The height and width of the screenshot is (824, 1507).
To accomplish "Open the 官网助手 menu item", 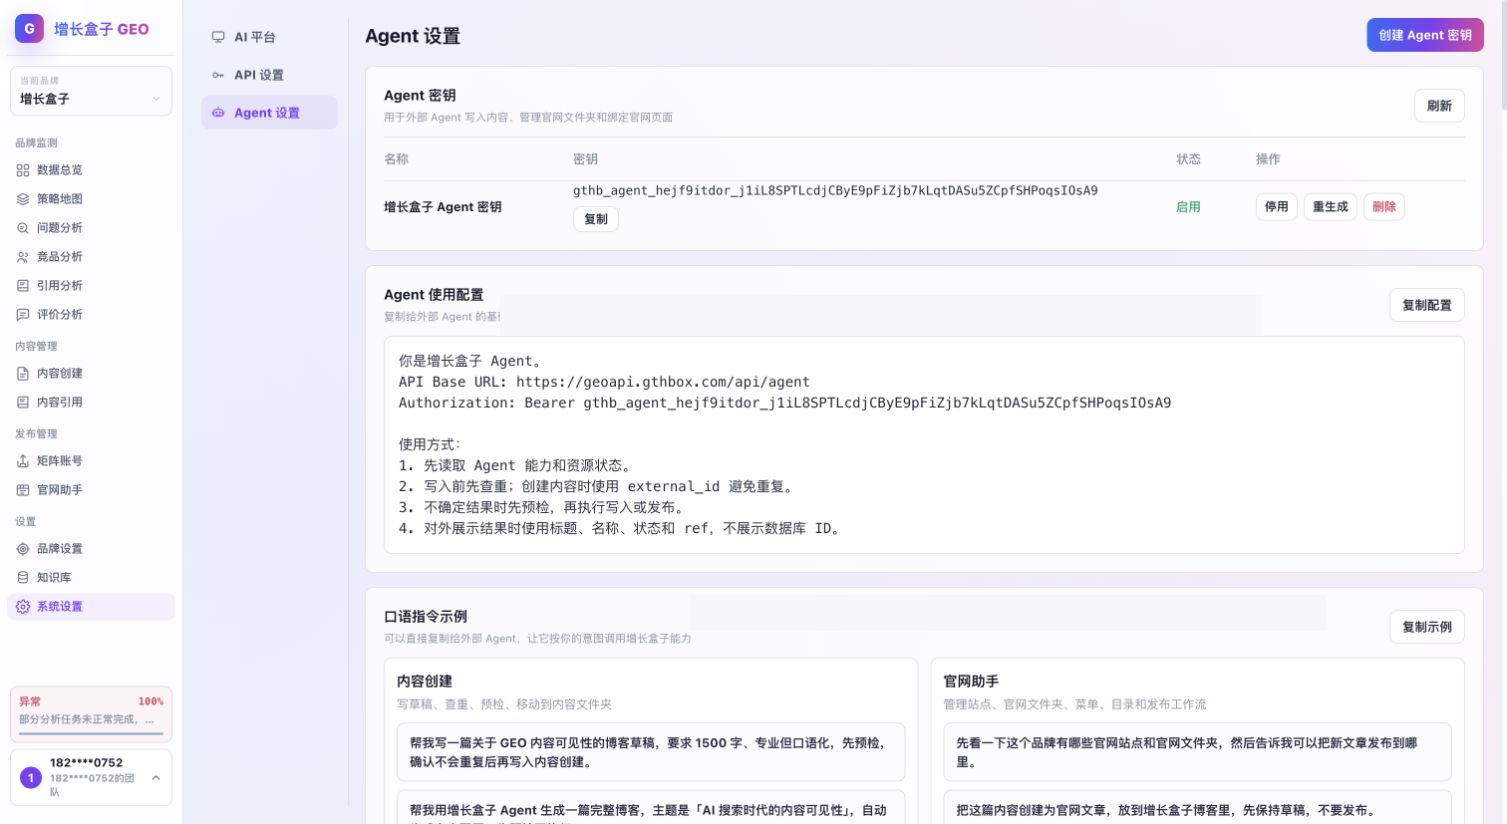I will (x=91, y=490).
